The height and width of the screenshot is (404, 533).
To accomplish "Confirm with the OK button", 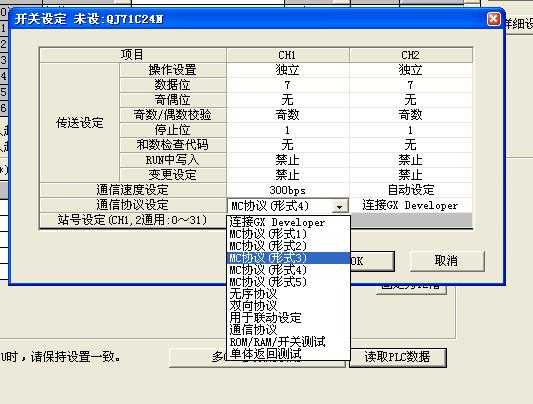I will pyautogui.click(x=372, y=261).
